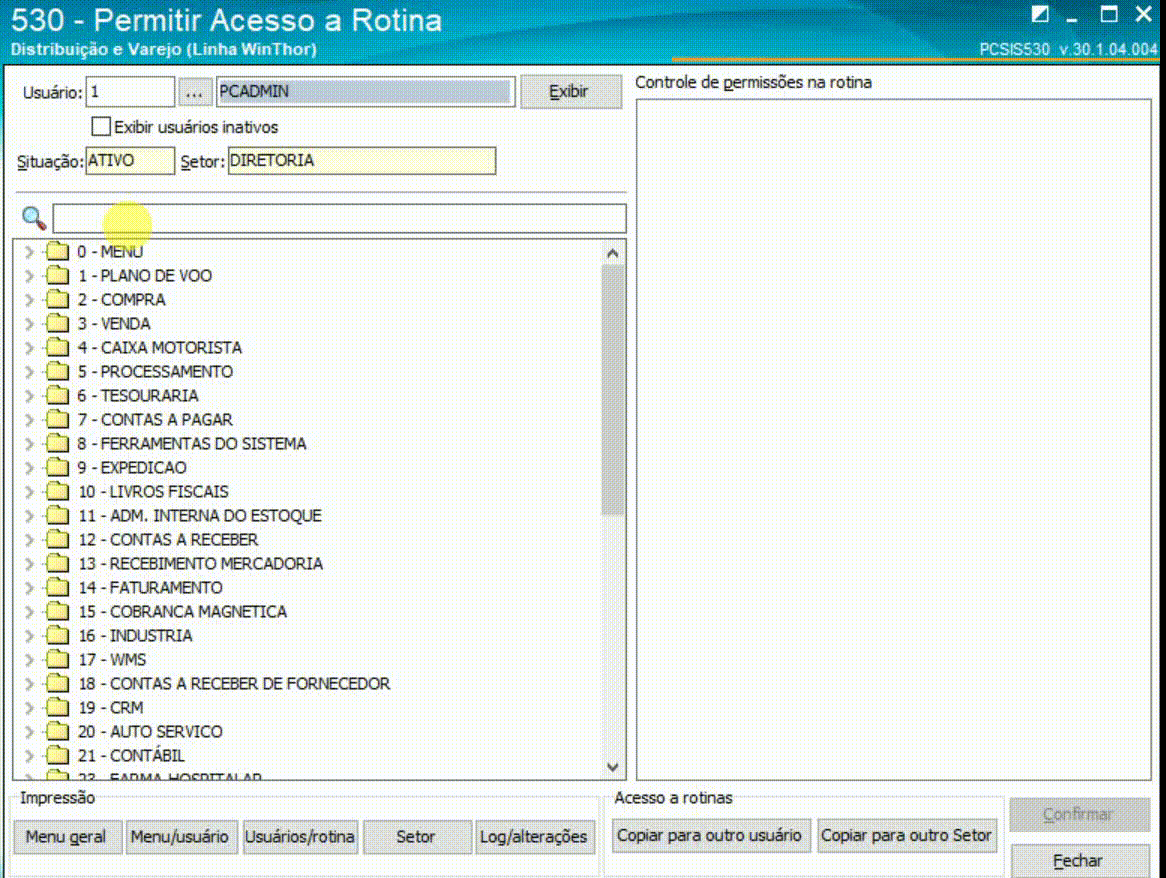Click the PCADMIN user name field
1166x878 pixels.
click(364, 91)
